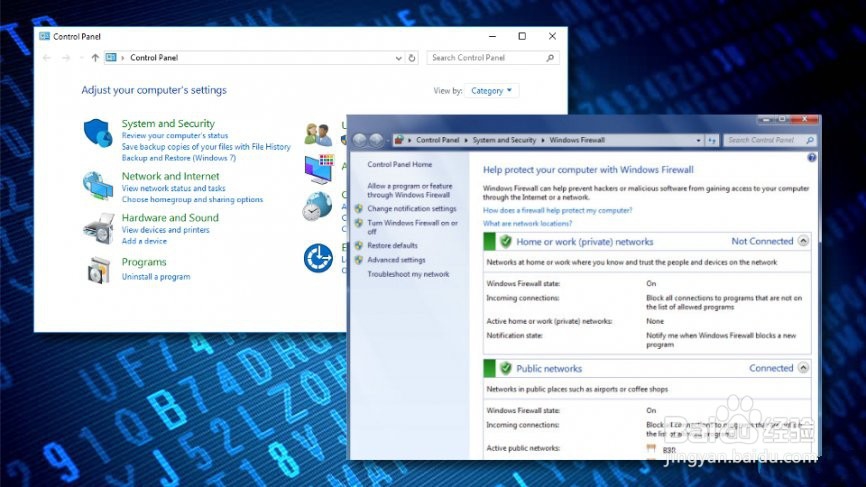Click Windows Firewall breadcrumb segment

pyautogui.click(x=577, y=140)
